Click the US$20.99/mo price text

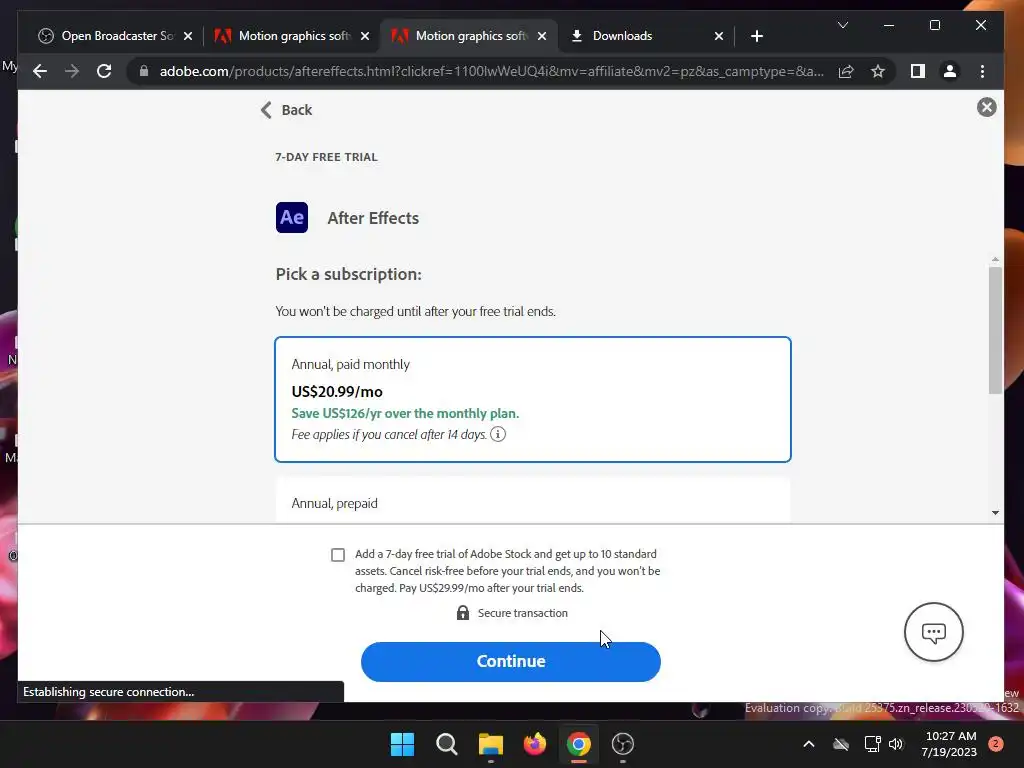(337, 392)
